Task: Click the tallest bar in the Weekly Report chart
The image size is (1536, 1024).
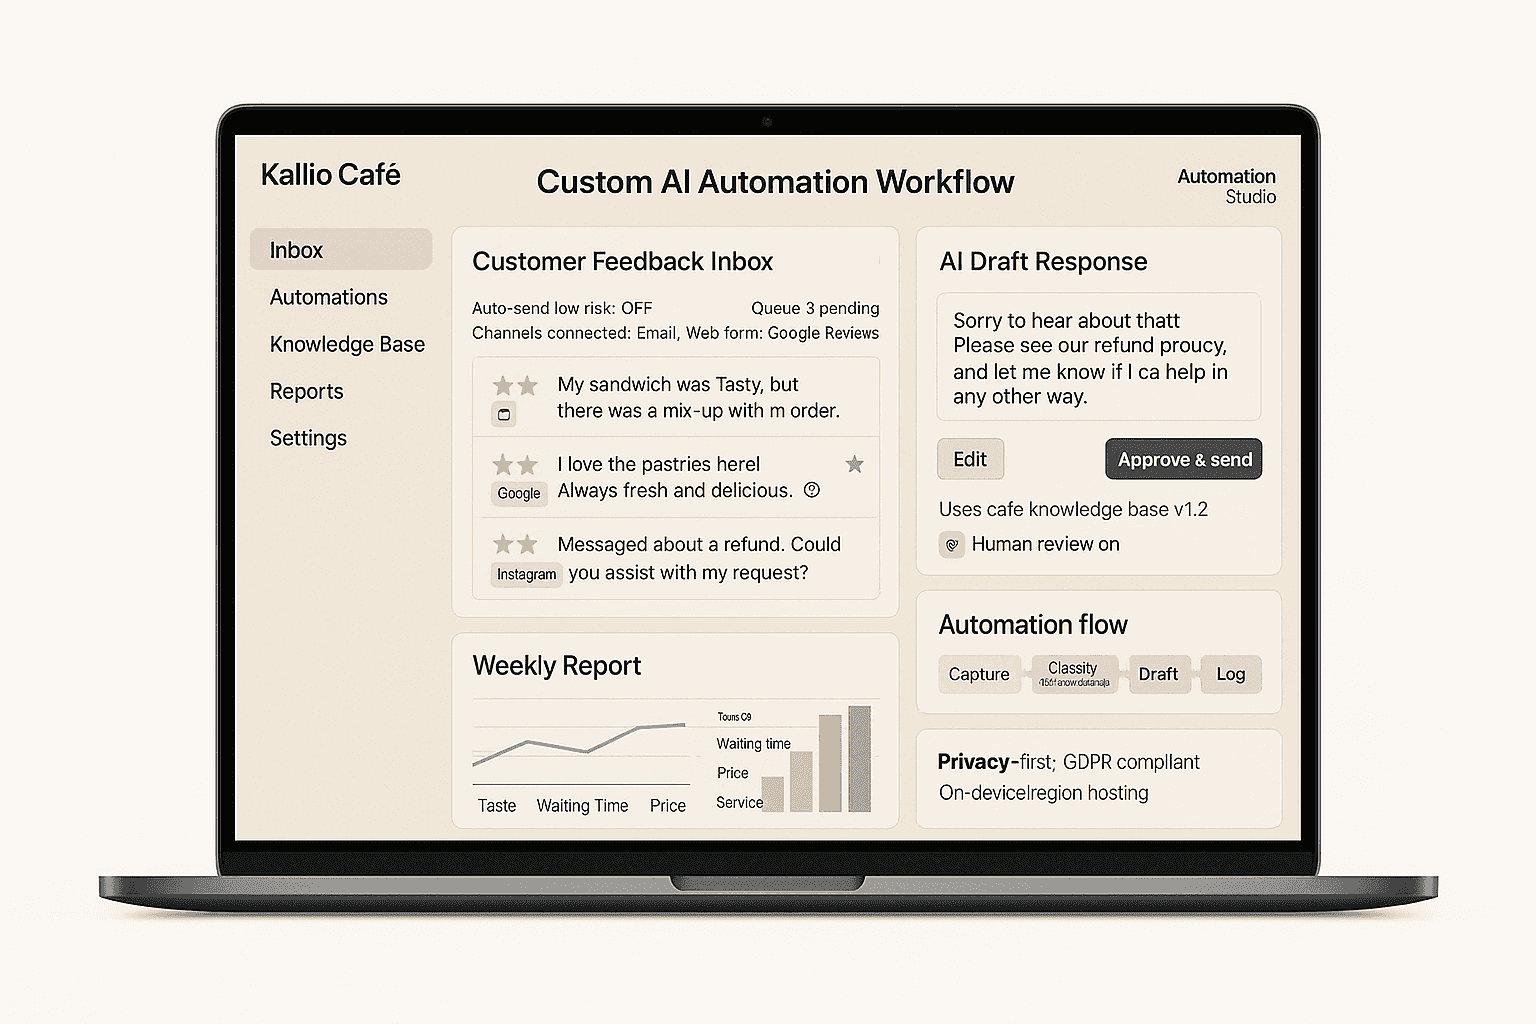Action: coord(859,759)
